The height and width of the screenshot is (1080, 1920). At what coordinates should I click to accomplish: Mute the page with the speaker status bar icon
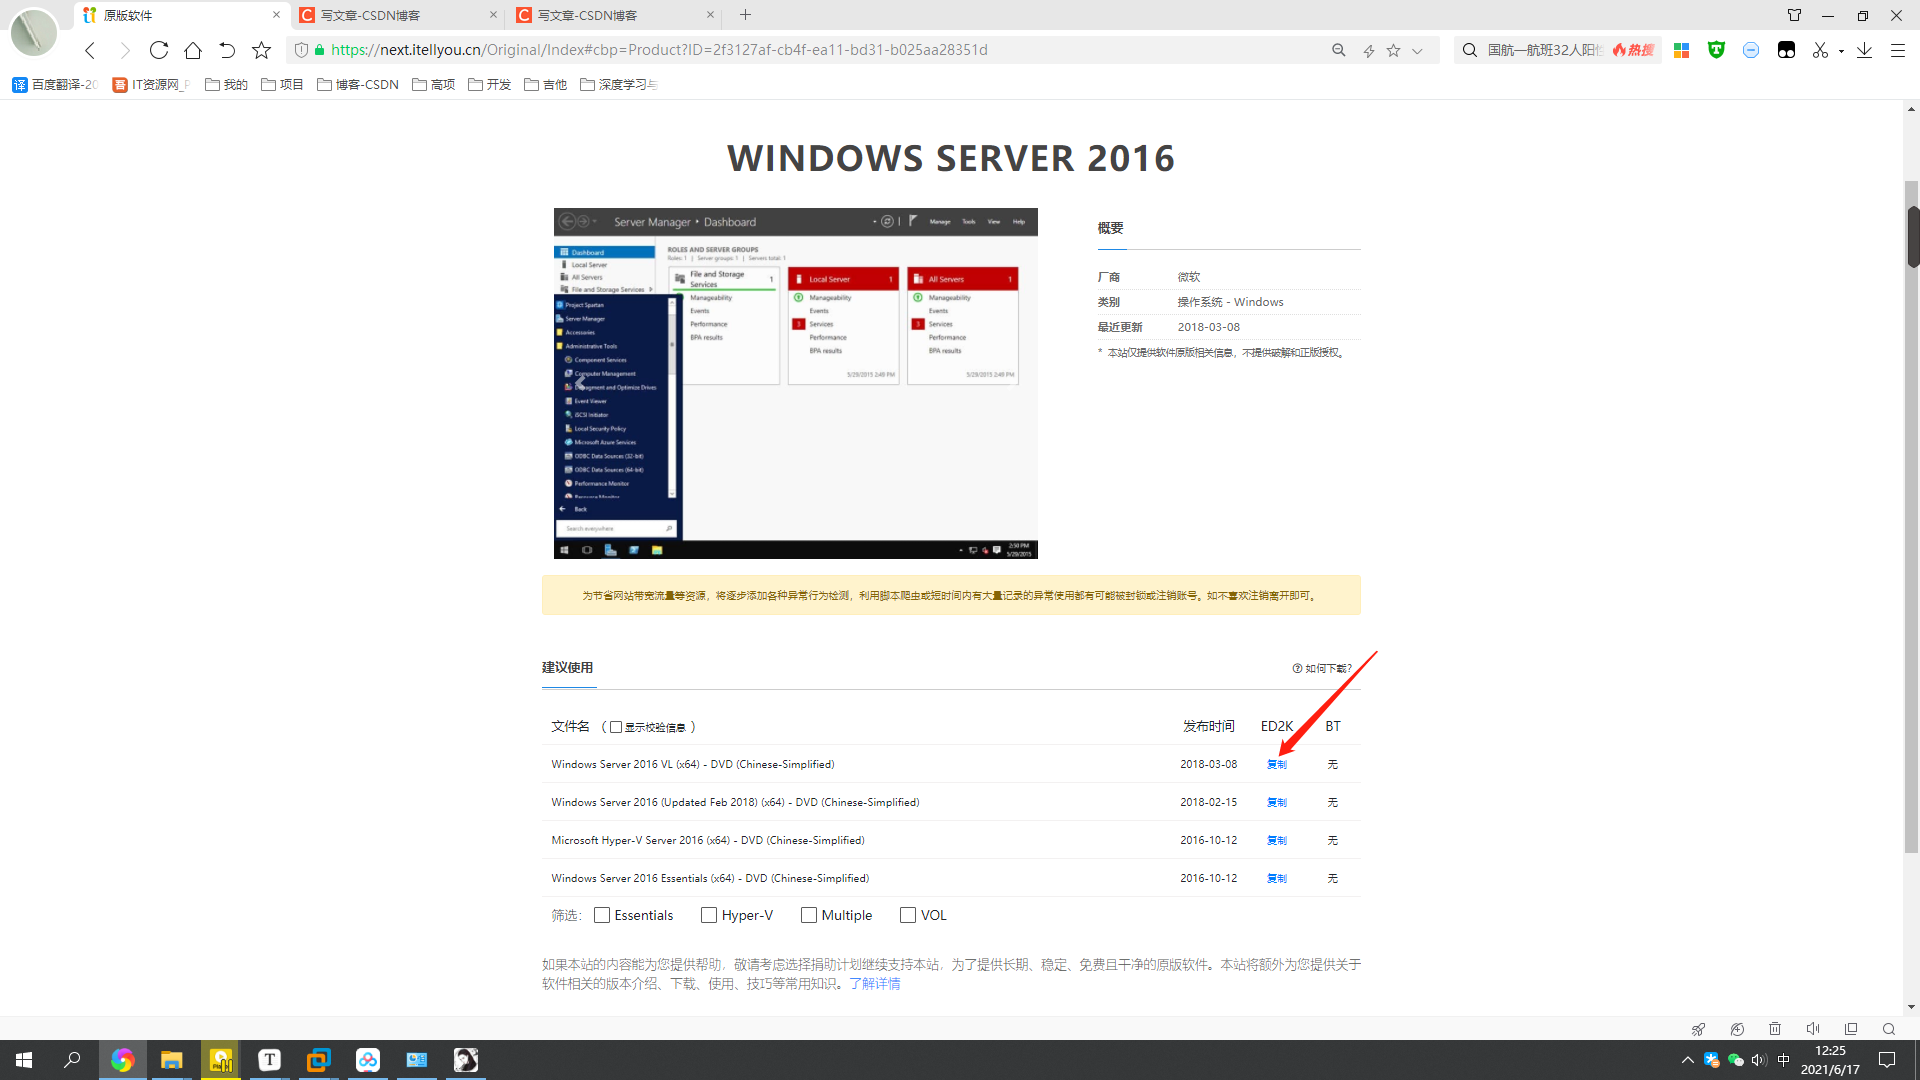(1813, 1029)
